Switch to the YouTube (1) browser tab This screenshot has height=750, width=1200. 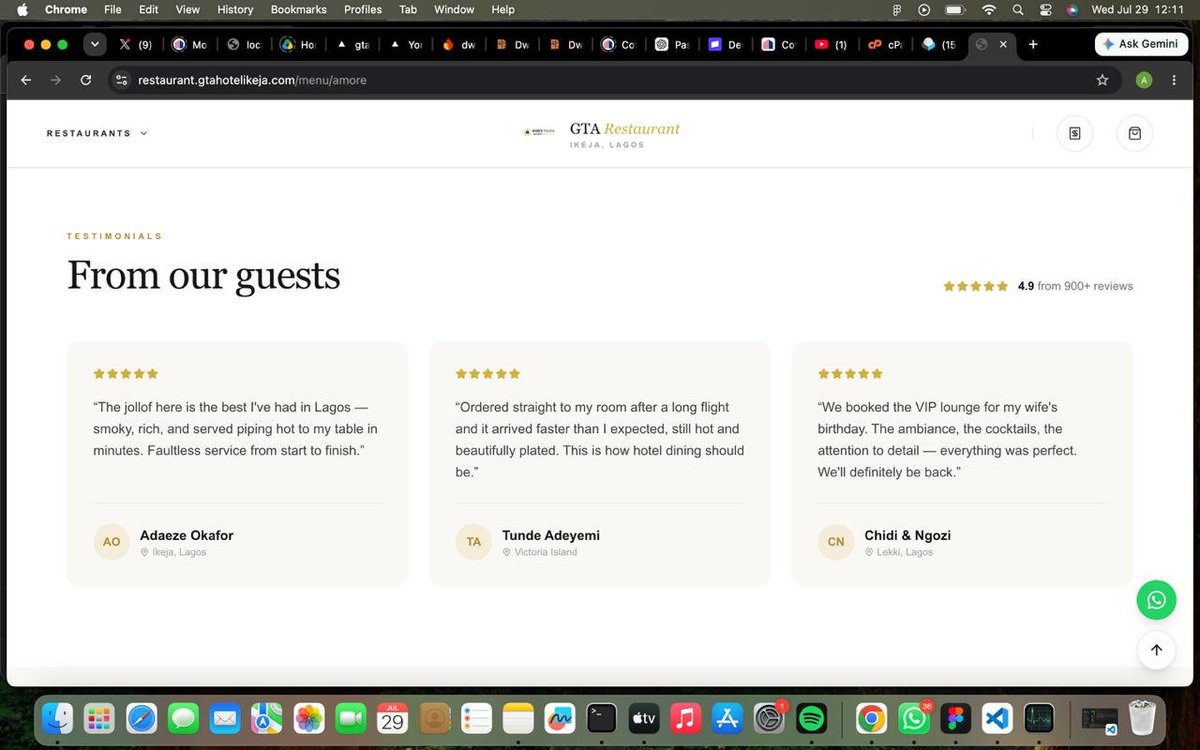tap(831, 44)
